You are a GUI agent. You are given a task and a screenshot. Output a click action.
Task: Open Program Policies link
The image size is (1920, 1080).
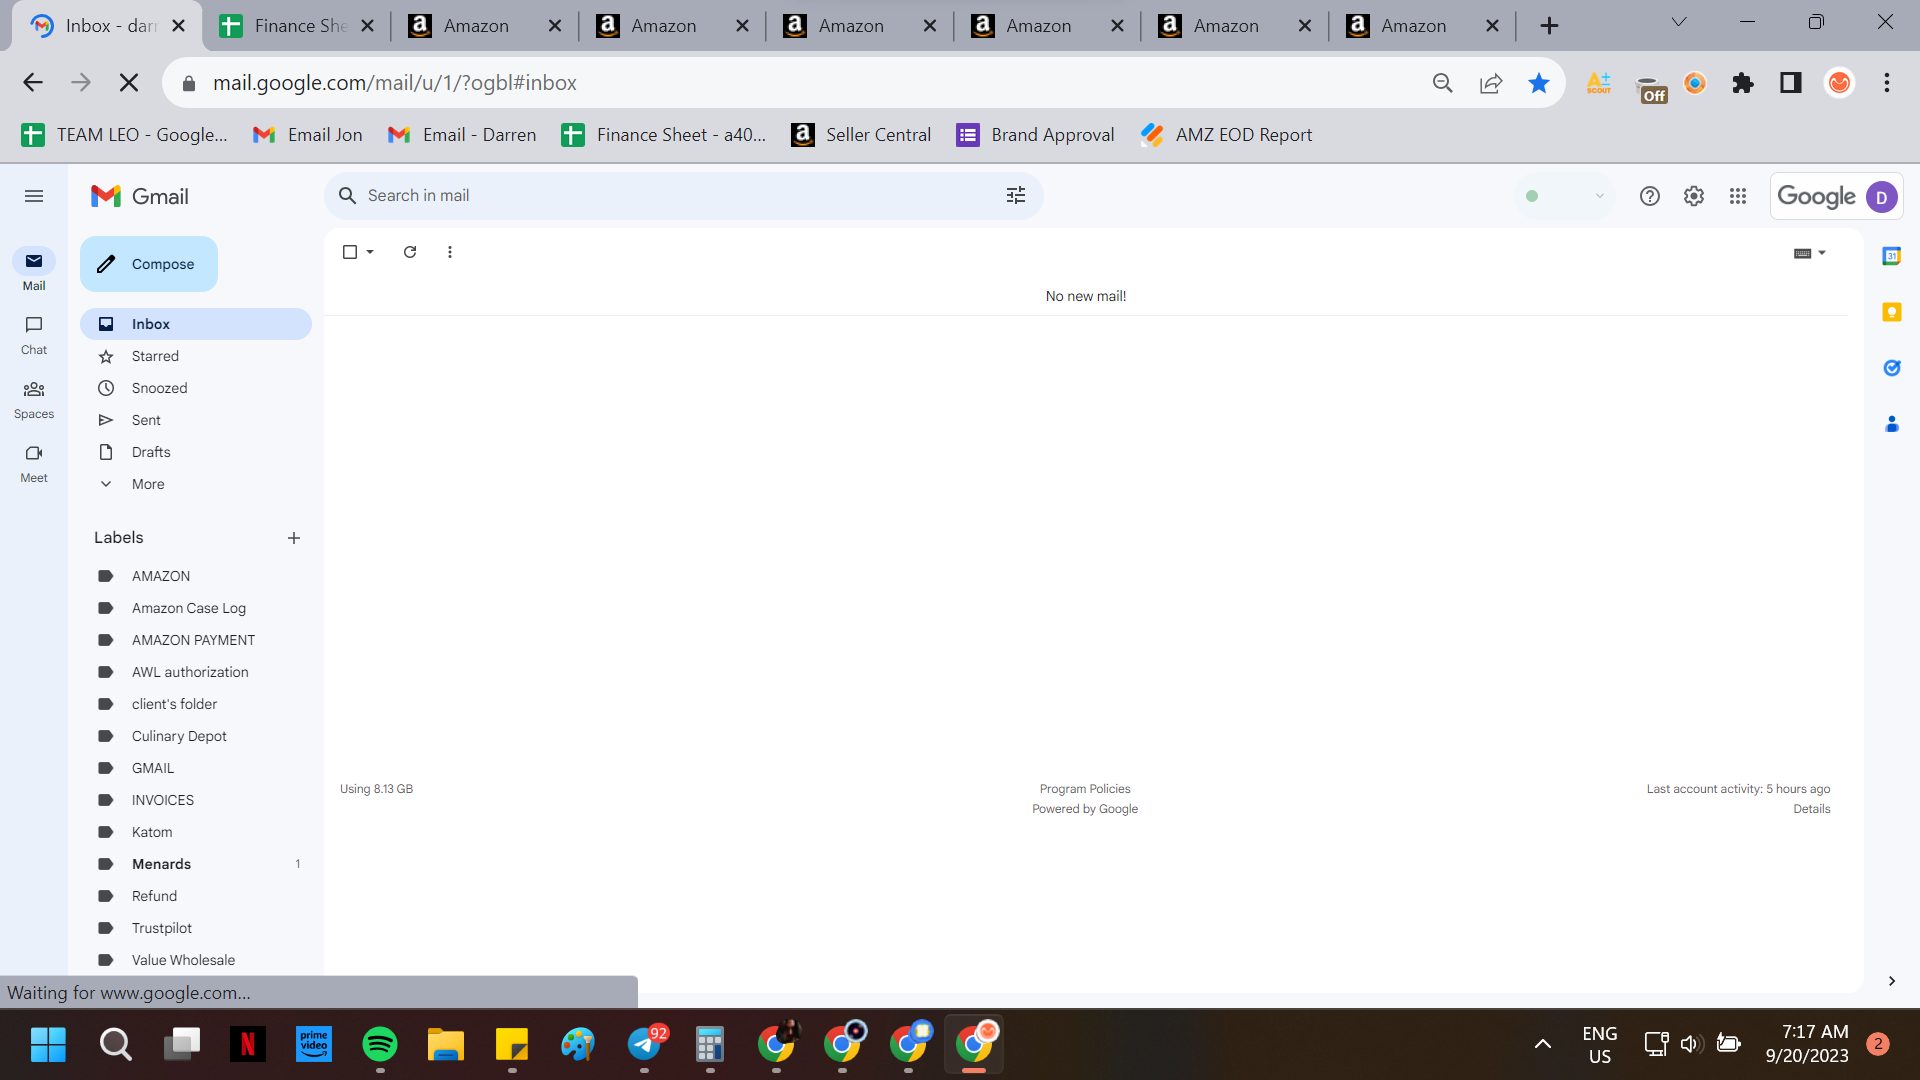[x=1085, y=789]
